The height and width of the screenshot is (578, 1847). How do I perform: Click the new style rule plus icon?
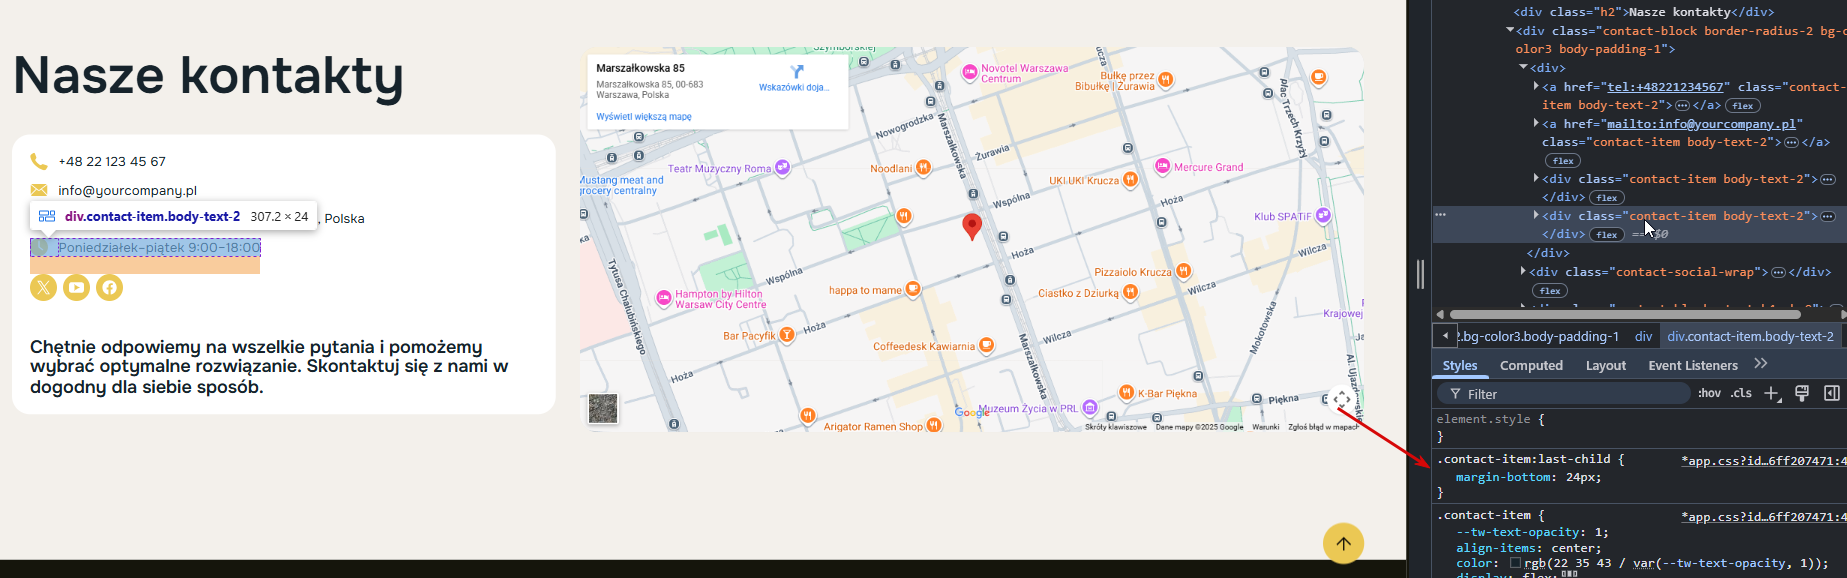1772,394
